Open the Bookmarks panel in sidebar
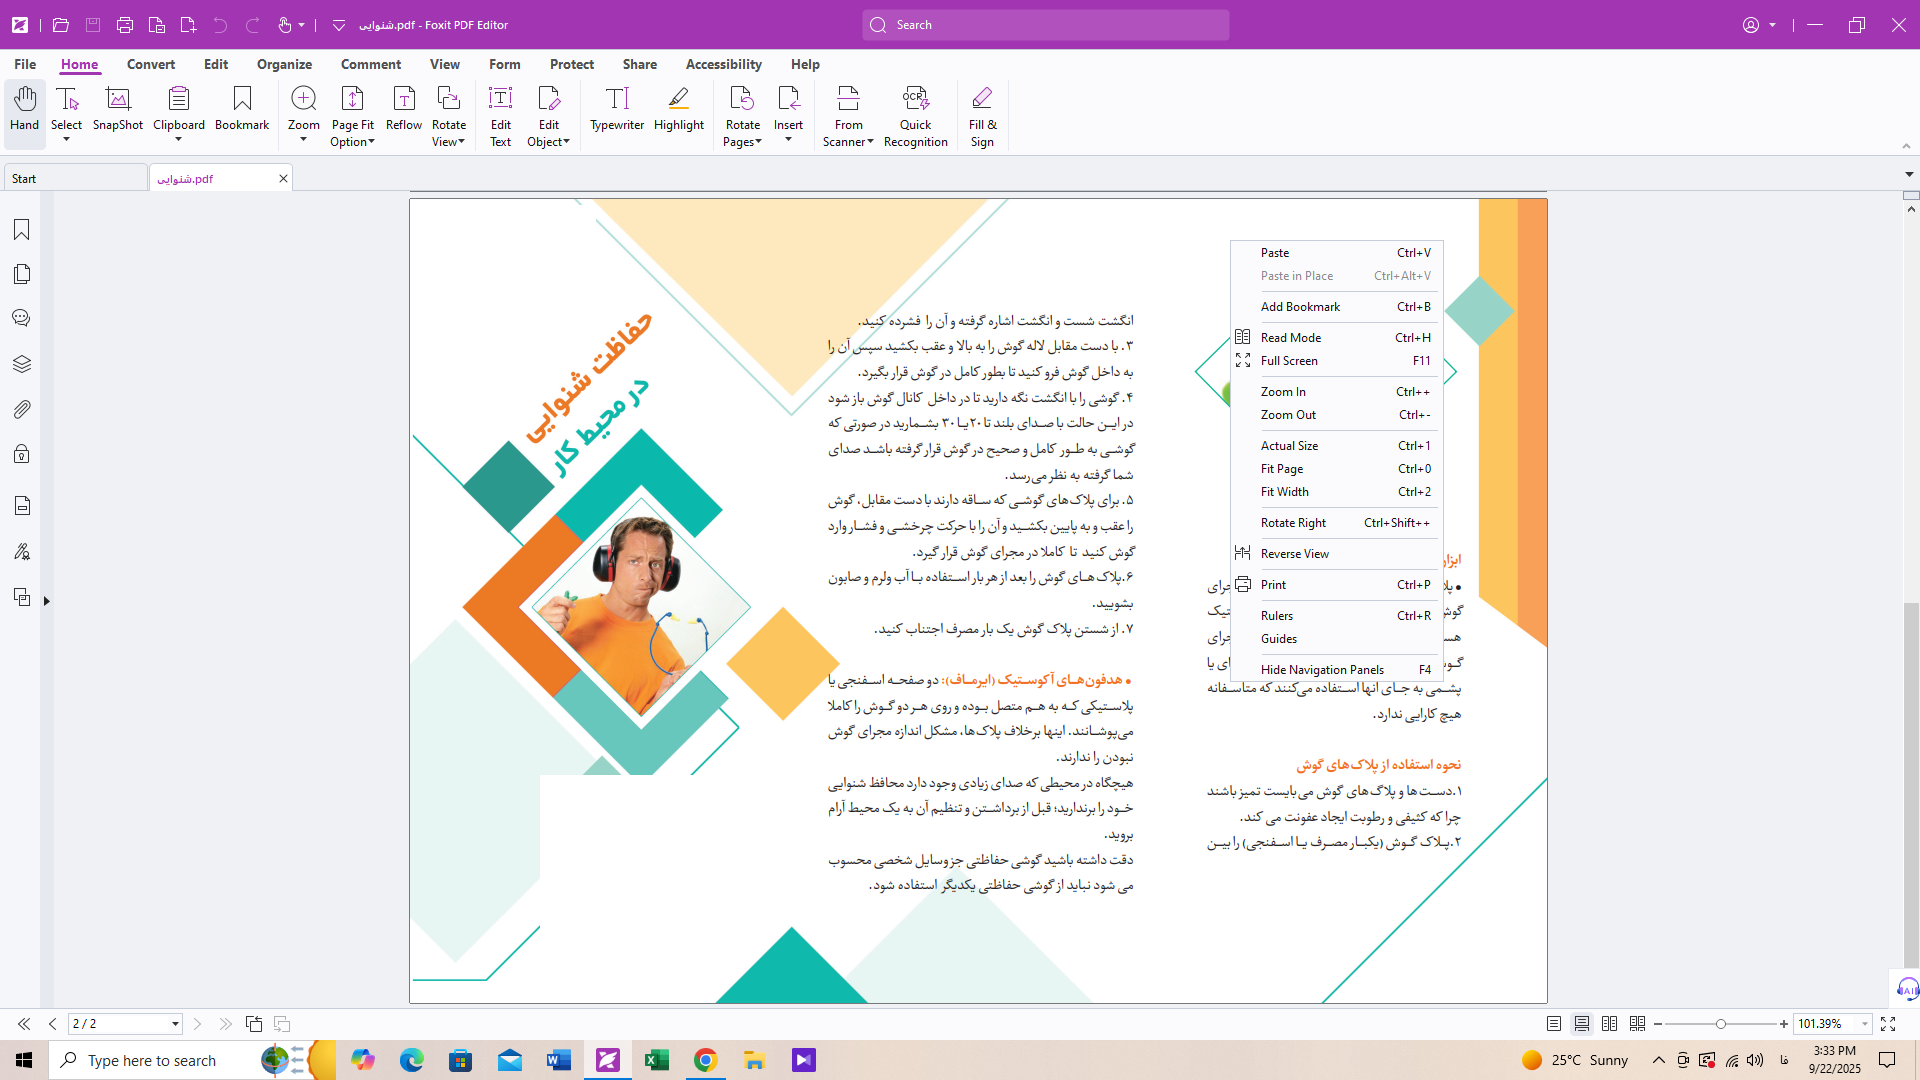This screenshot has width=1920, height=1080. (x=21, y=230)
